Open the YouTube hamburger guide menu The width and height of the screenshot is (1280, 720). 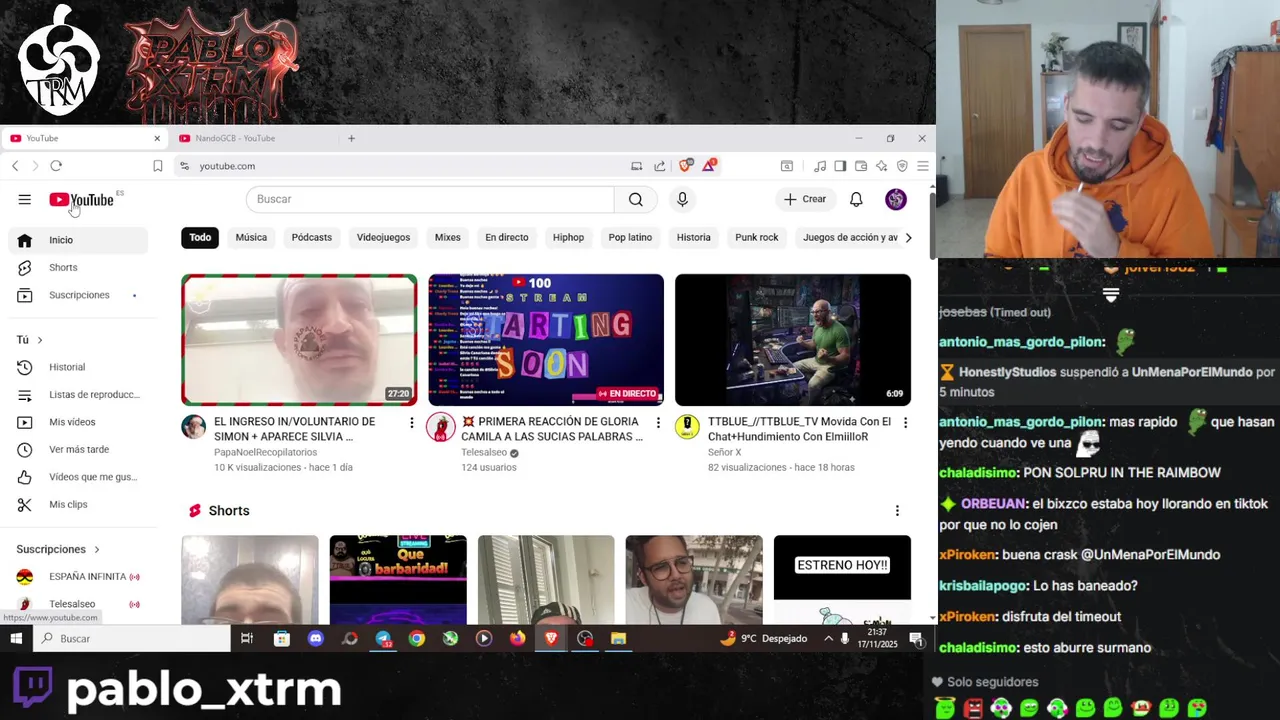coord(24,200)
